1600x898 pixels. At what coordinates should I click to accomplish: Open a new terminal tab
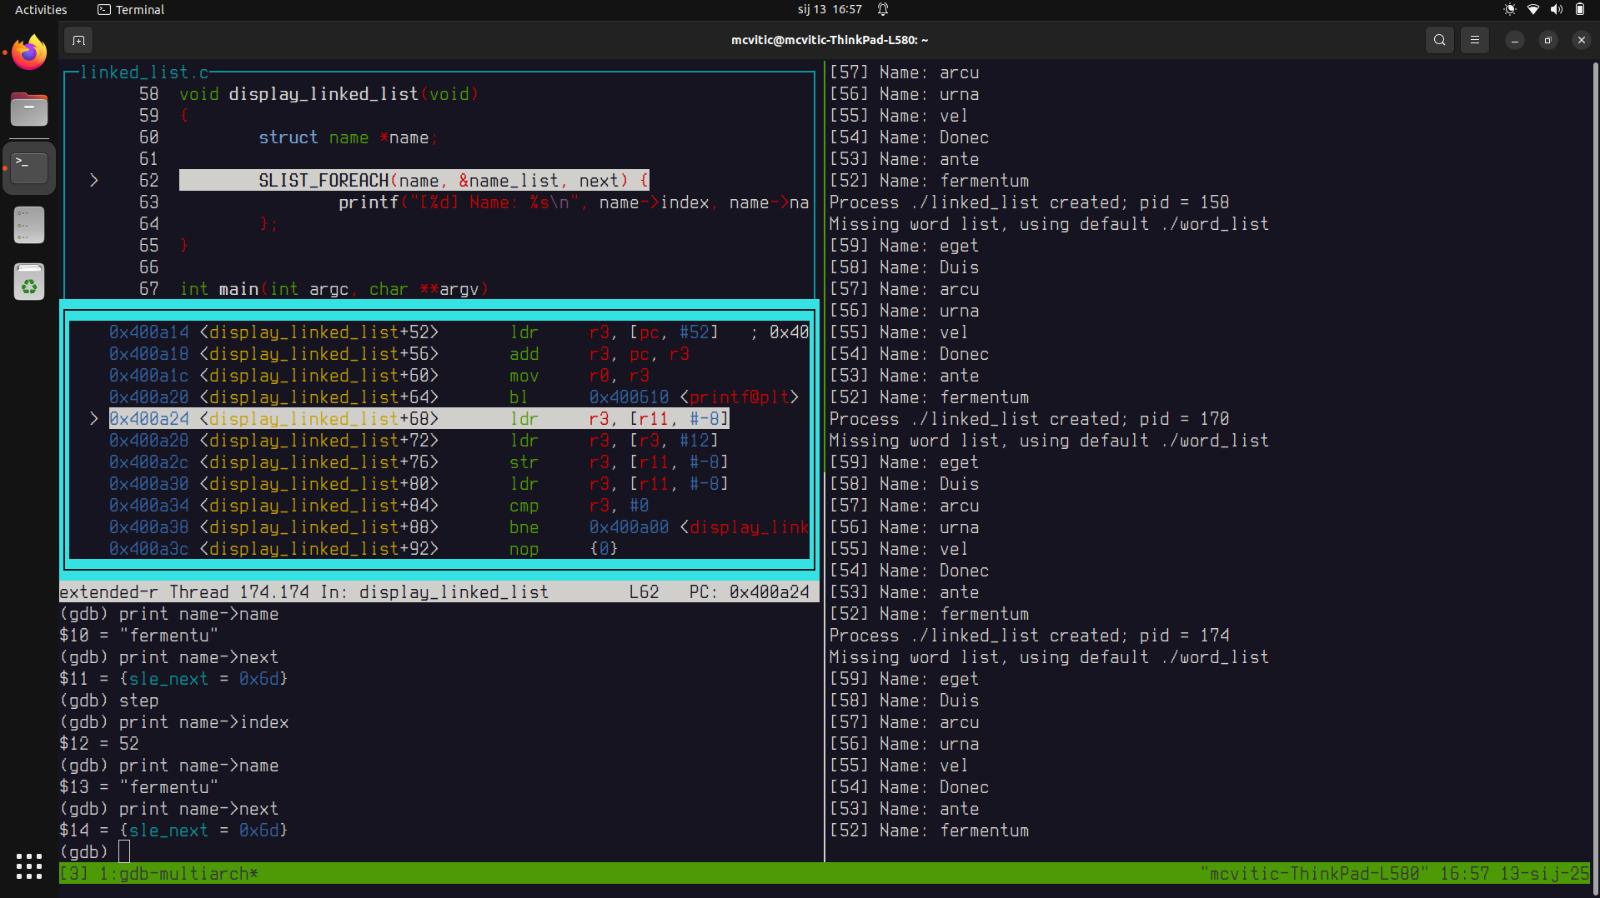78,40
